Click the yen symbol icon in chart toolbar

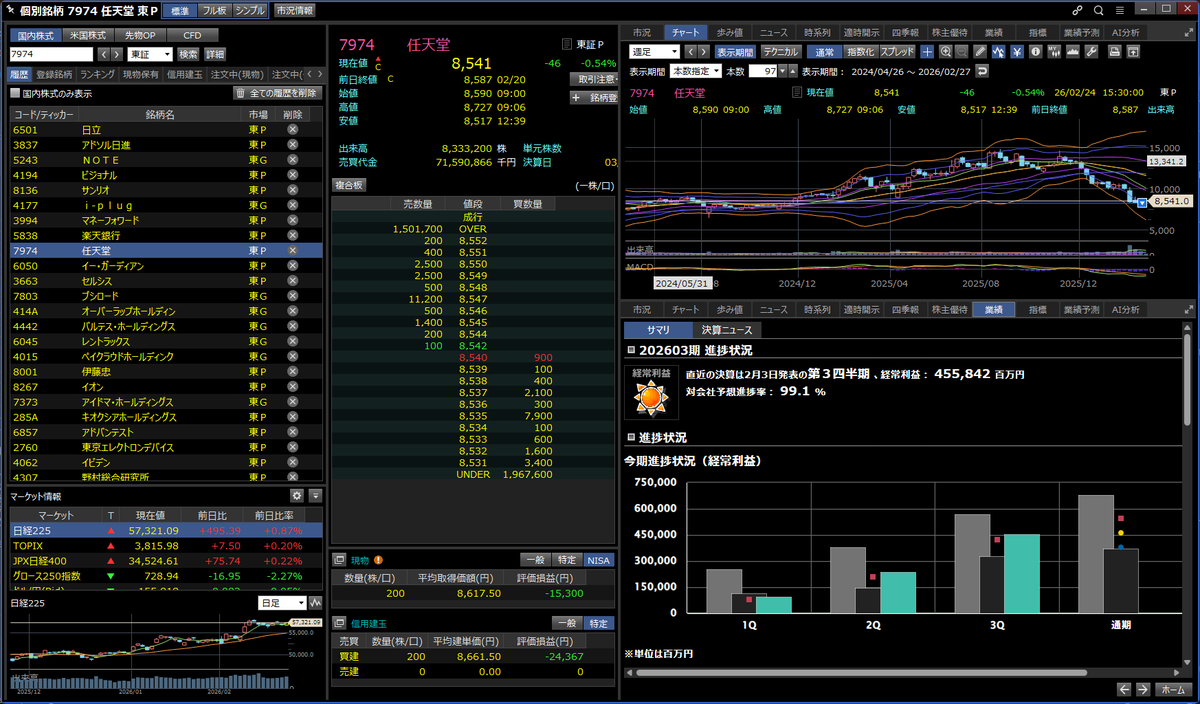point(1017,51)
